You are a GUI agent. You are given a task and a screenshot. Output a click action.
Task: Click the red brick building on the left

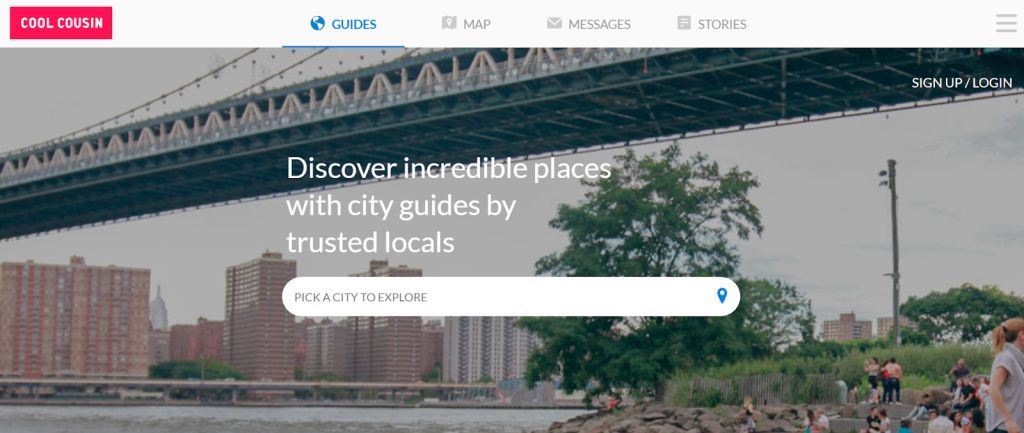pyautogui.click(x=74, y=317)
